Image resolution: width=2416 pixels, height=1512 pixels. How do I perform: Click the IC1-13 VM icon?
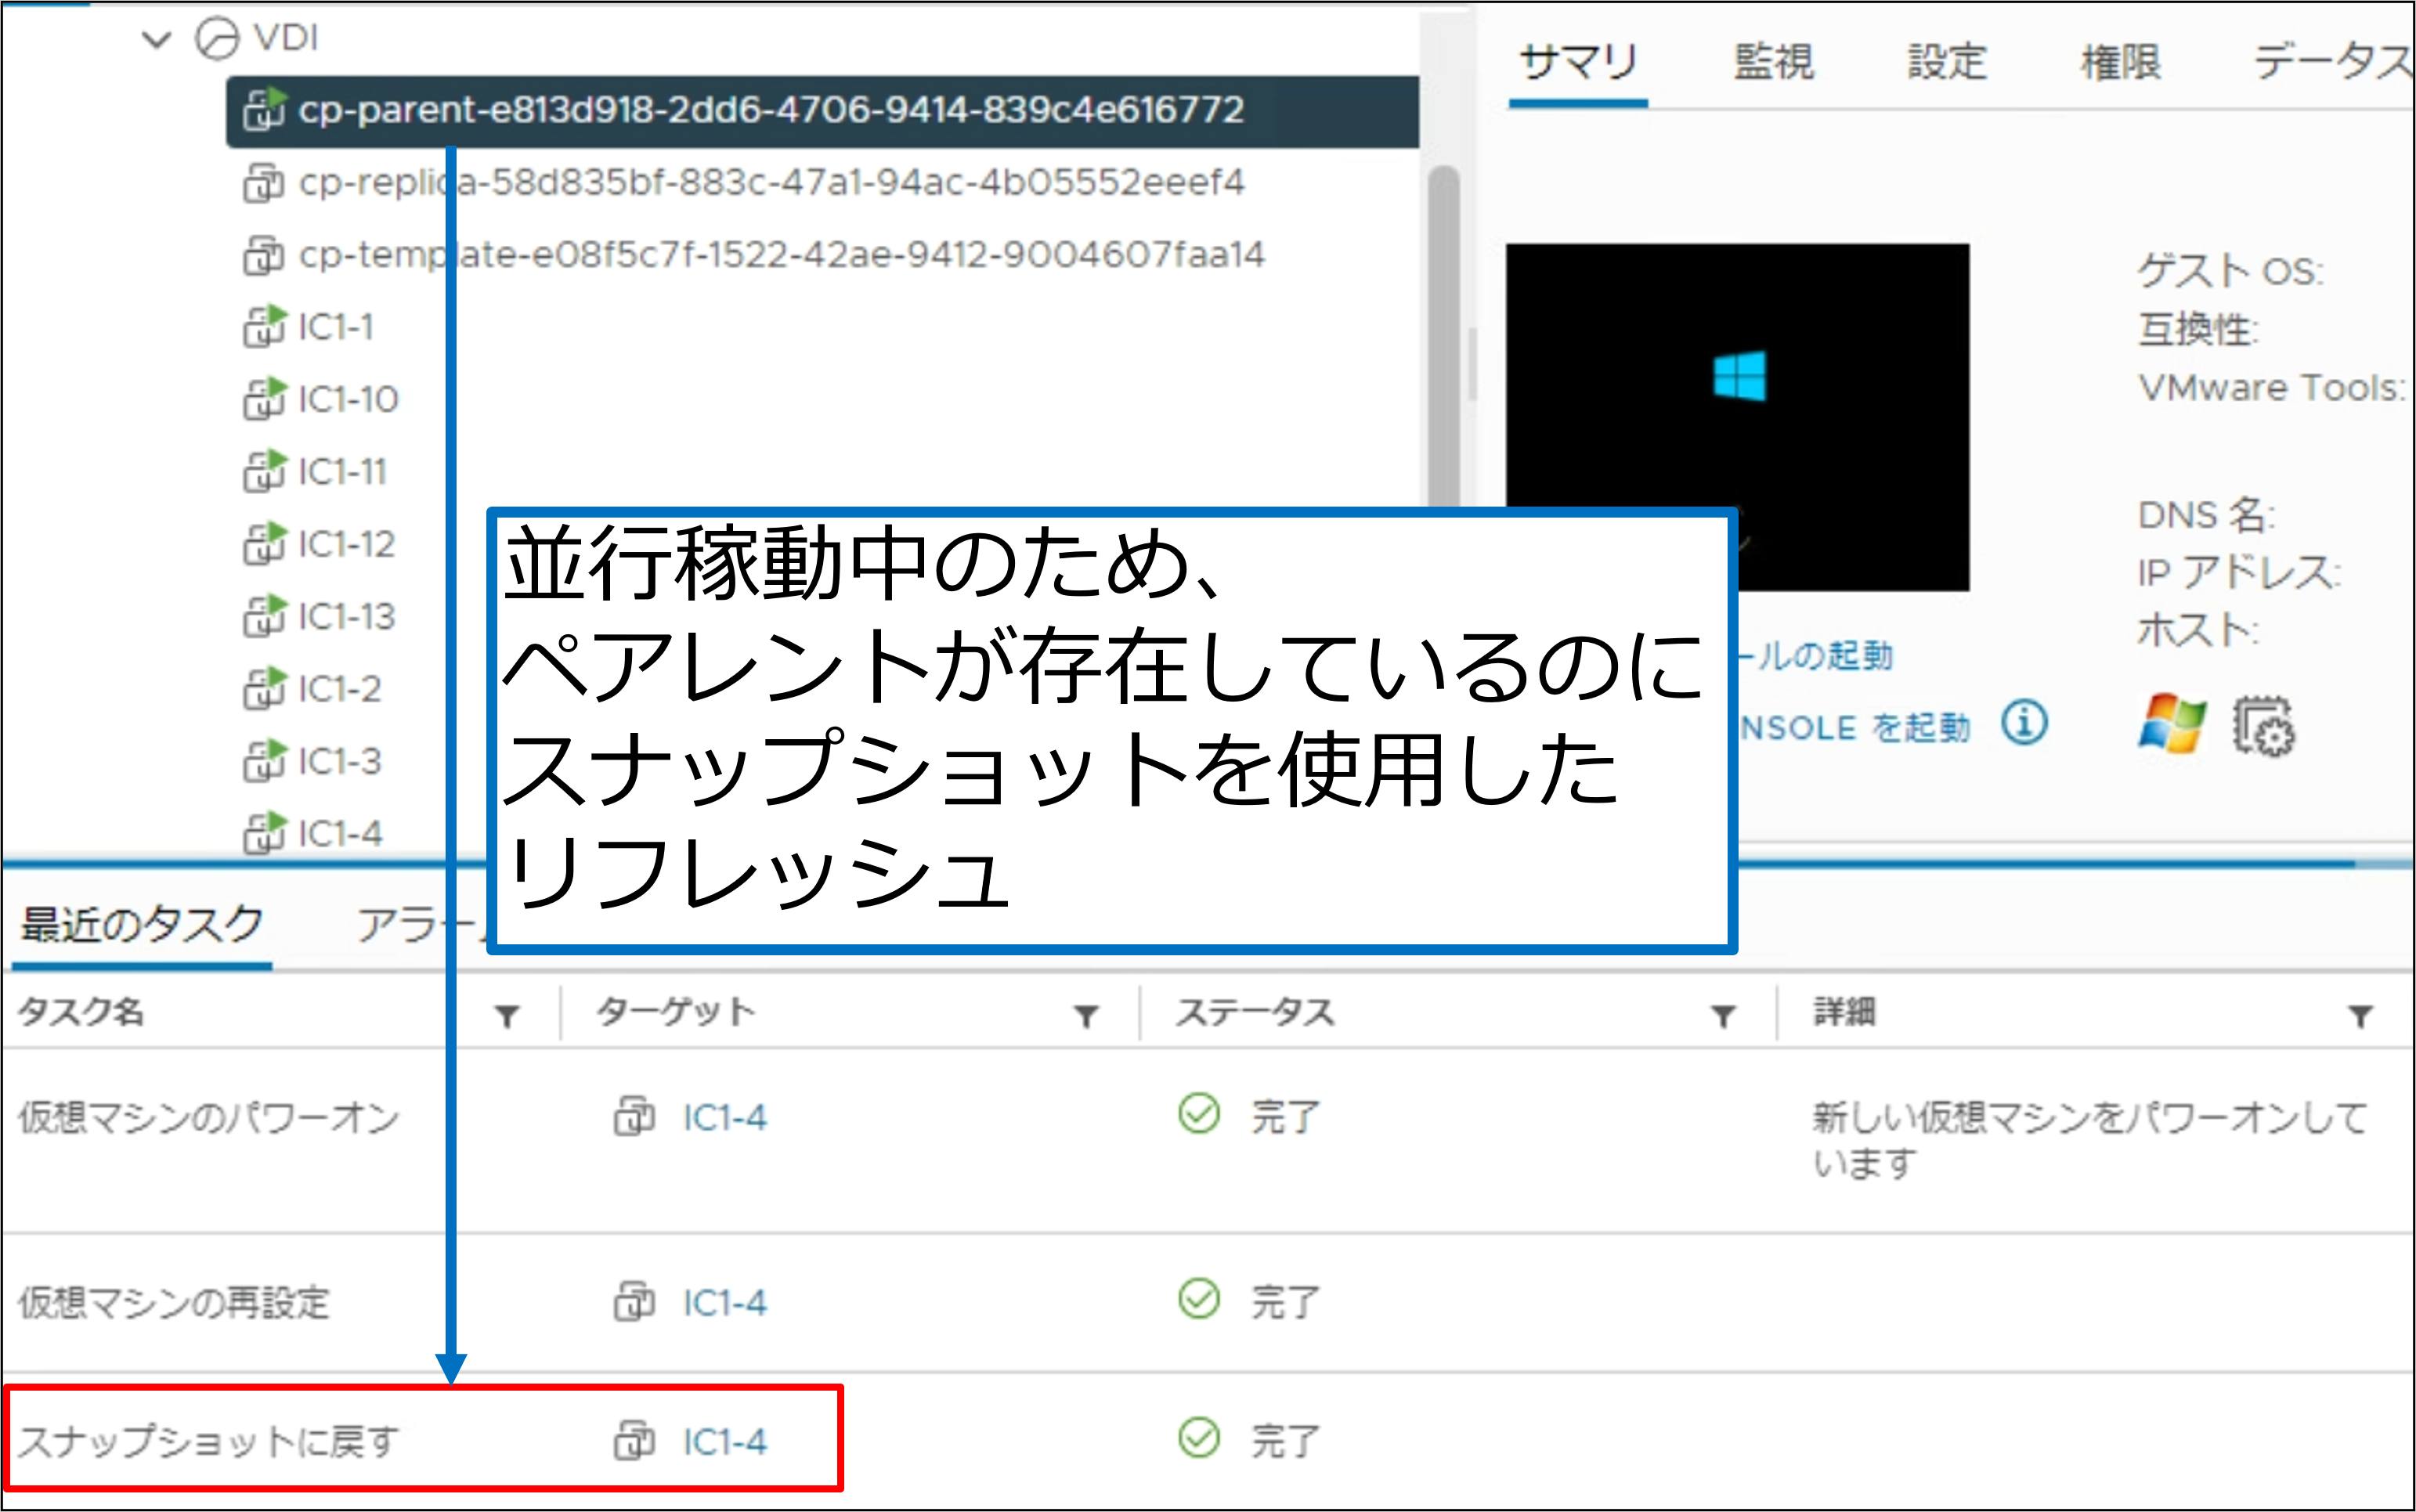click(264, 616)
